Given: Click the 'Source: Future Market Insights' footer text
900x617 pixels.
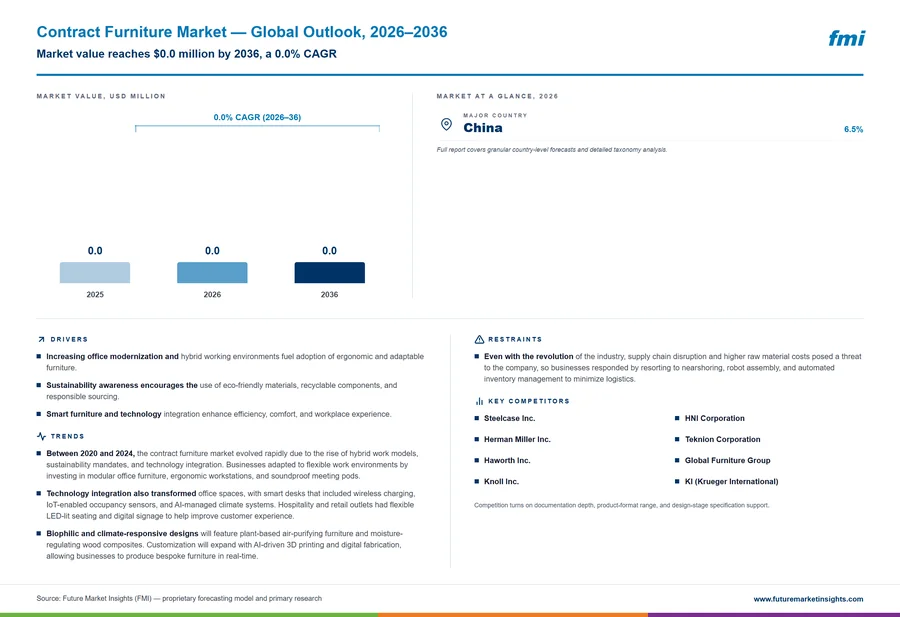Looking at the screenshot, I should 179,599.
